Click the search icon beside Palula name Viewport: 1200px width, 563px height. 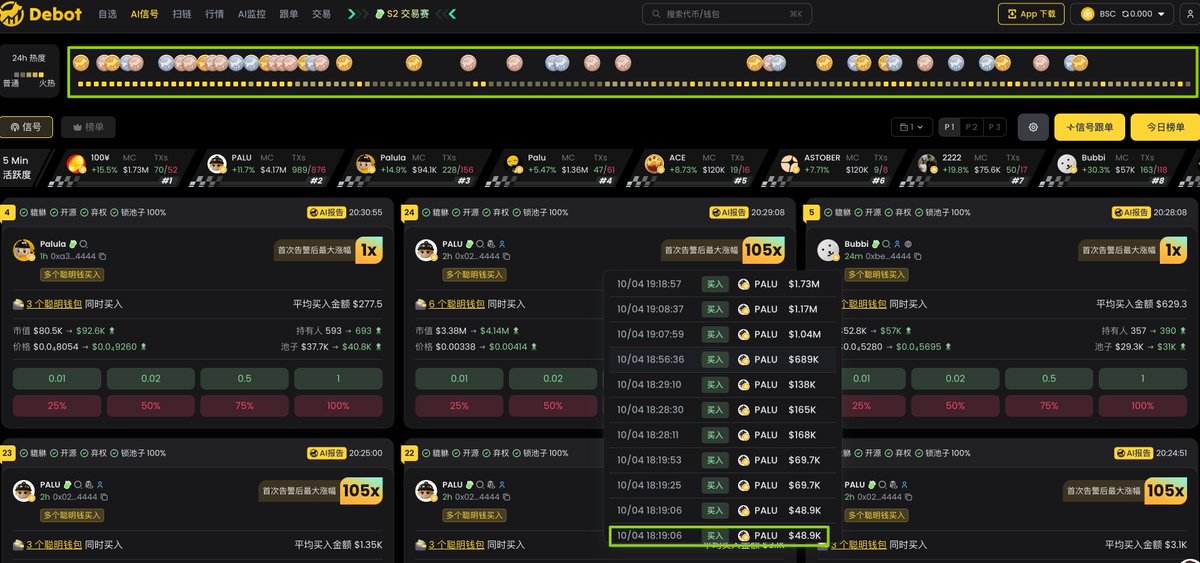(85, 244)
